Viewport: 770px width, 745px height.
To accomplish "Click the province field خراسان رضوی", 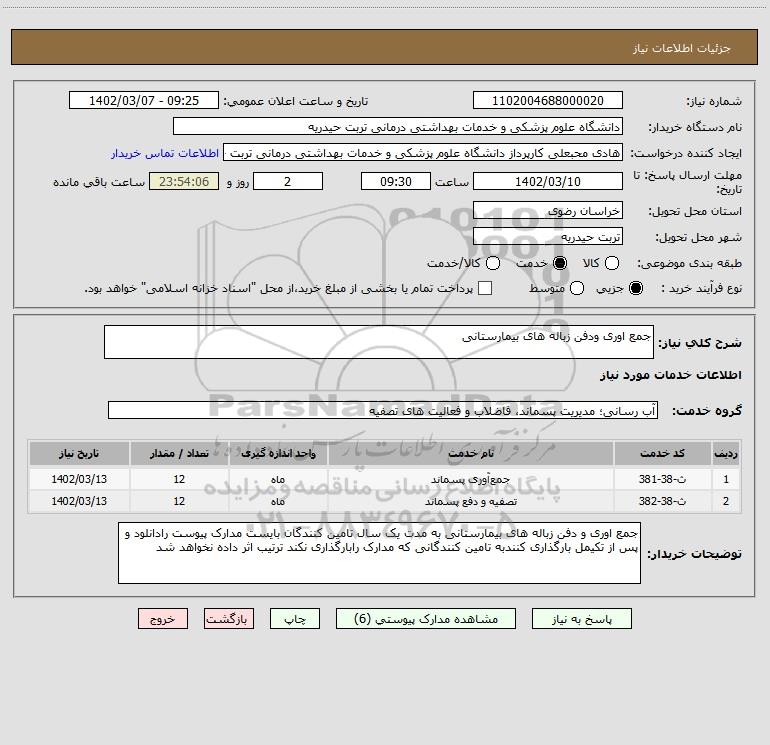I will click(548, 211).
